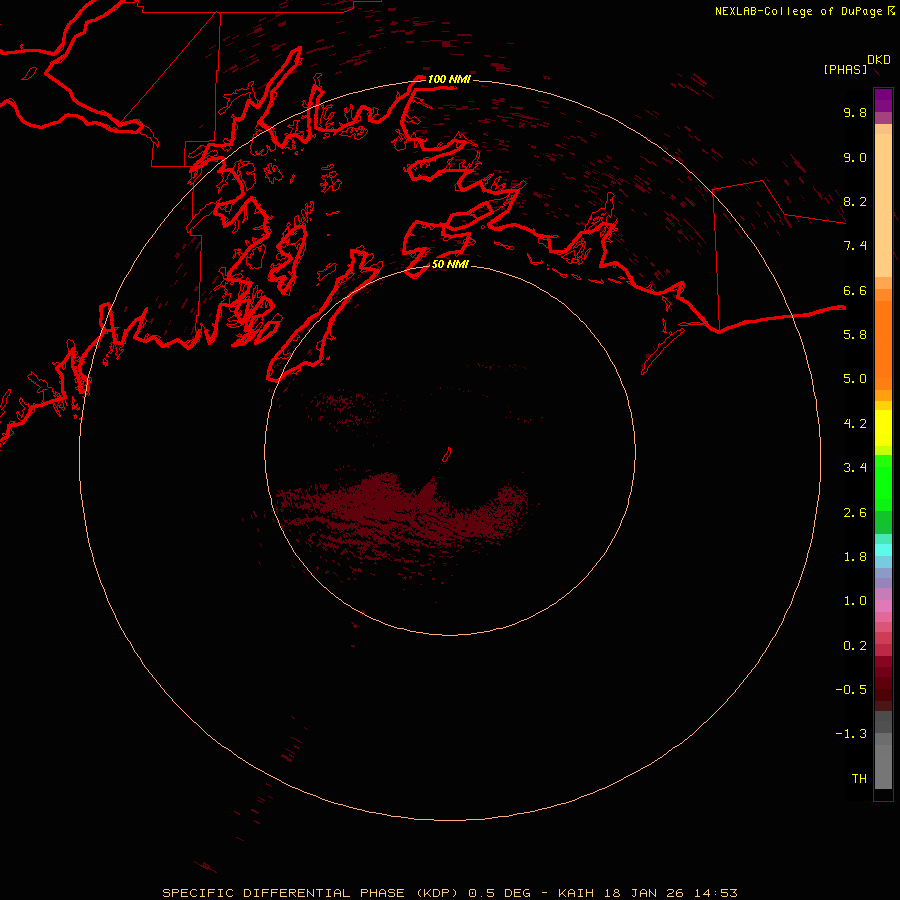Image resolution: width=900 pixels, height=900 pixels.
Task: Click the [PHAS] legend unit label
Action: pyautogui.click(x=845, y=69)
